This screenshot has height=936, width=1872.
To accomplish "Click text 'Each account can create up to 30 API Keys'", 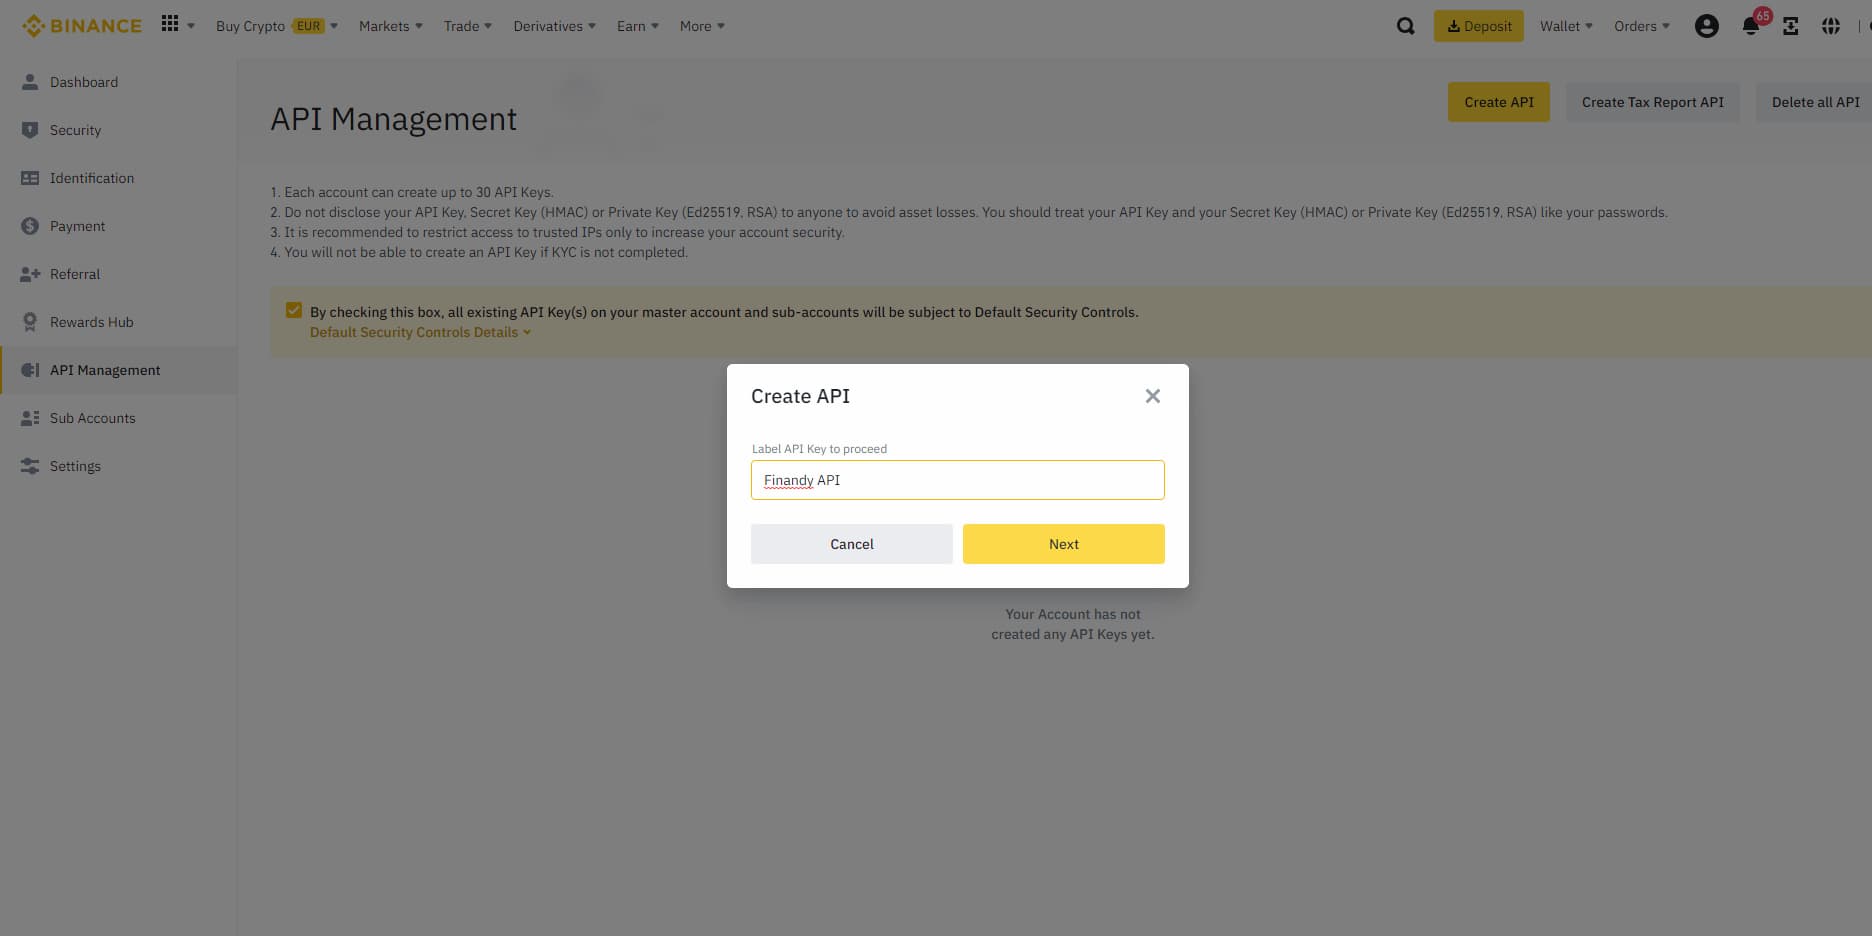I will point(417,192).
